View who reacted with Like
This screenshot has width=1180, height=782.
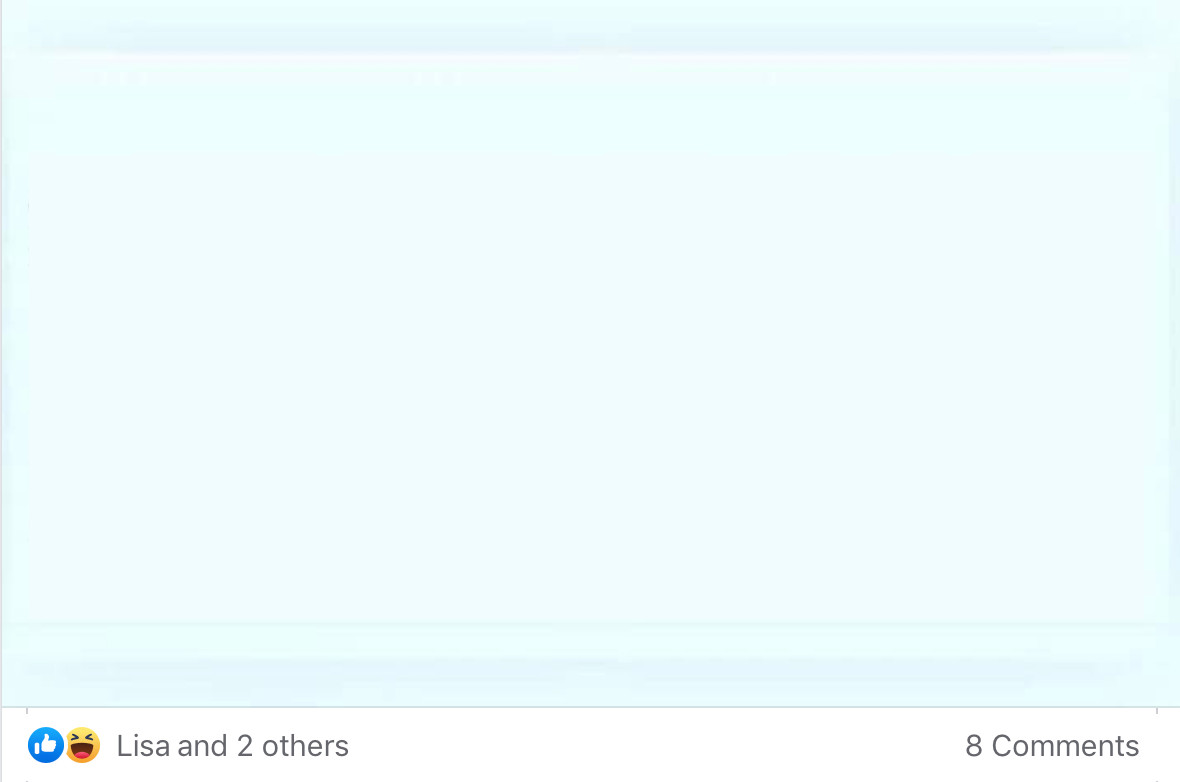[46, 745]
